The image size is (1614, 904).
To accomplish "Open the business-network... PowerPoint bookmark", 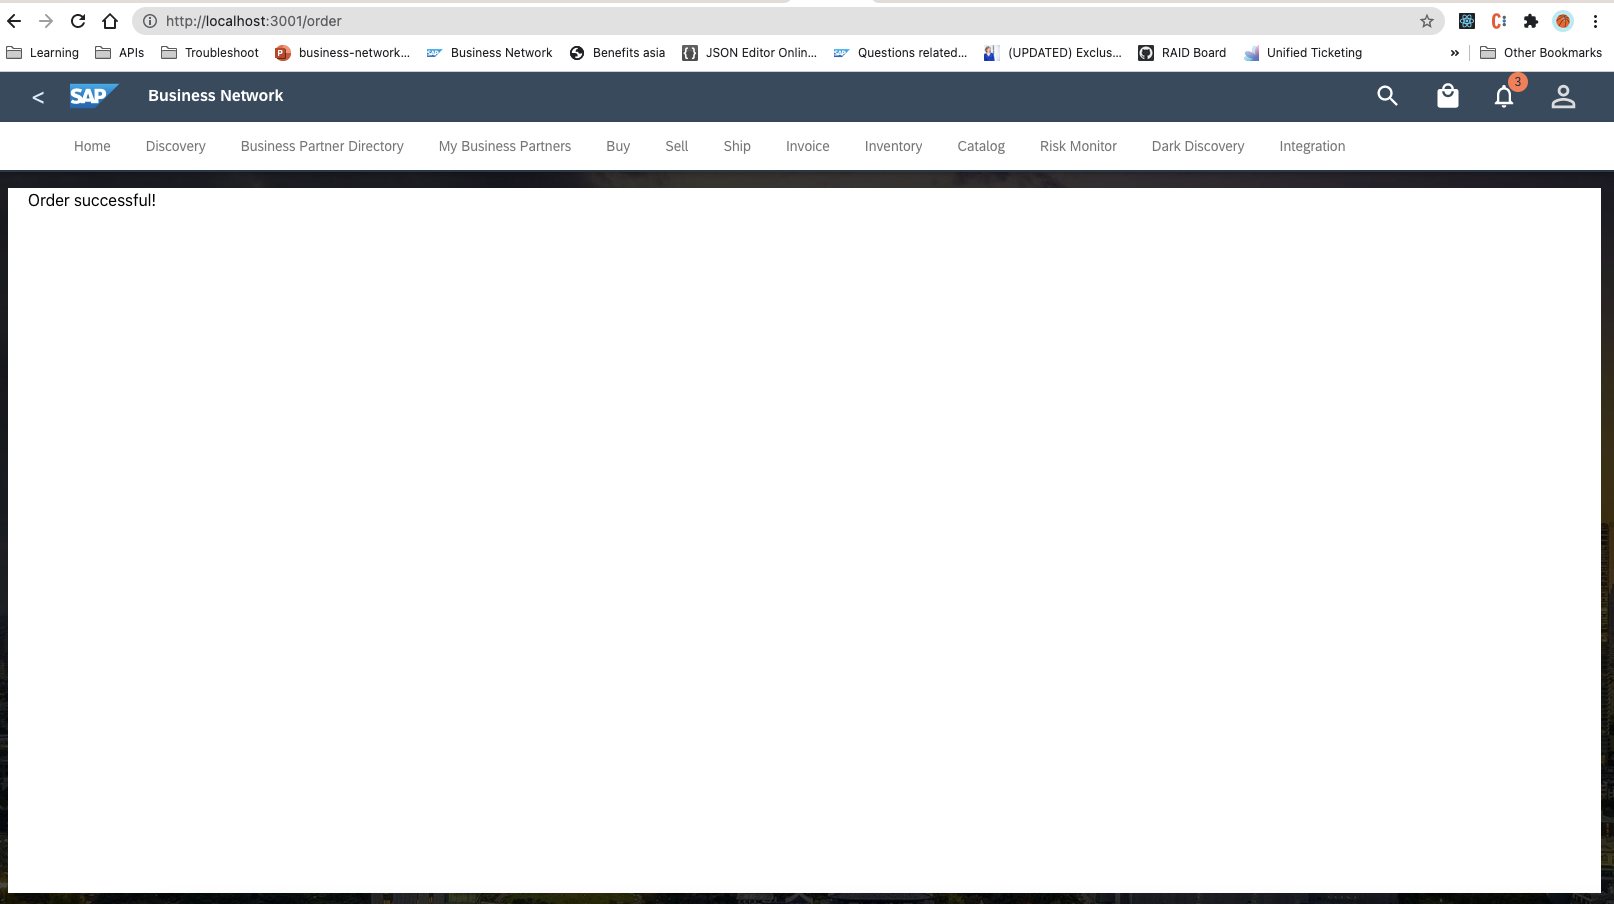I will tap(343, 53).
